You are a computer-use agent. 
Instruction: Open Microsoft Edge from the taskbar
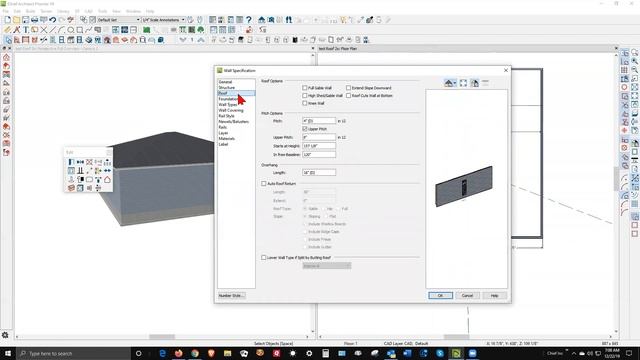pyautogui.click(x=162, y=353)
